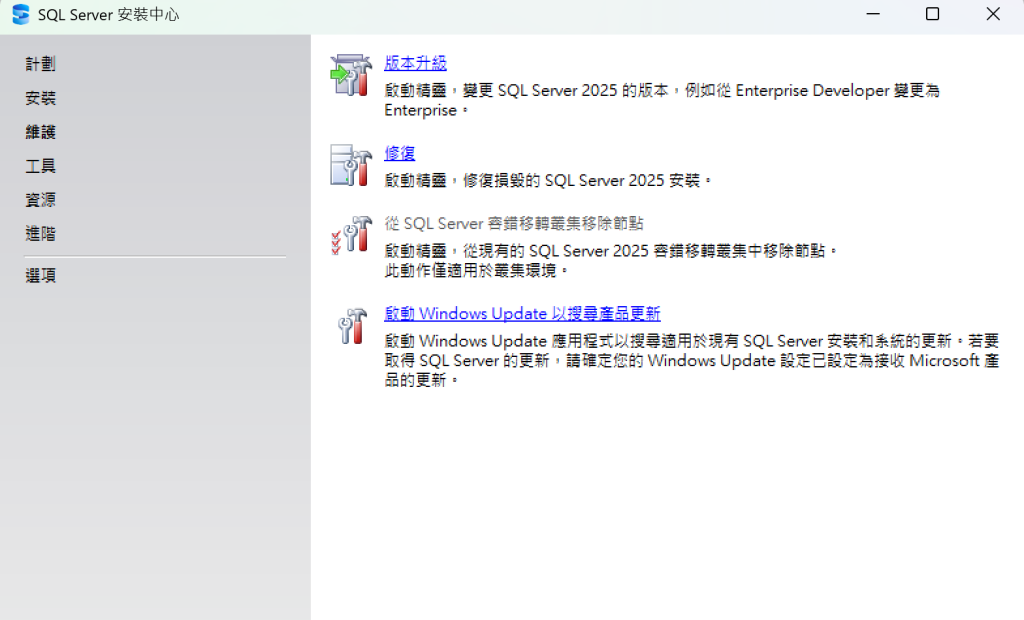This screenshot has width=1024, height=620.
Task: Click description 啟動精靈，修復損毀的 SQL Server 2025 安裝
Action: pos(547,180)
